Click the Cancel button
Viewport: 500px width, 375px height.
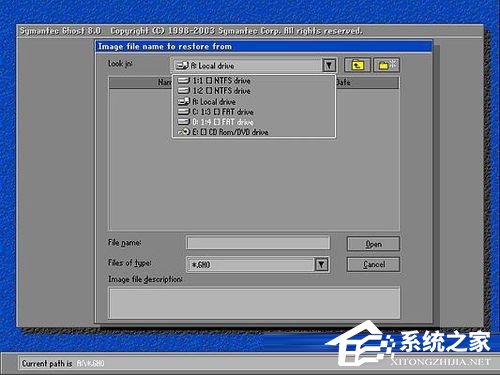click(x=373, y=265)
